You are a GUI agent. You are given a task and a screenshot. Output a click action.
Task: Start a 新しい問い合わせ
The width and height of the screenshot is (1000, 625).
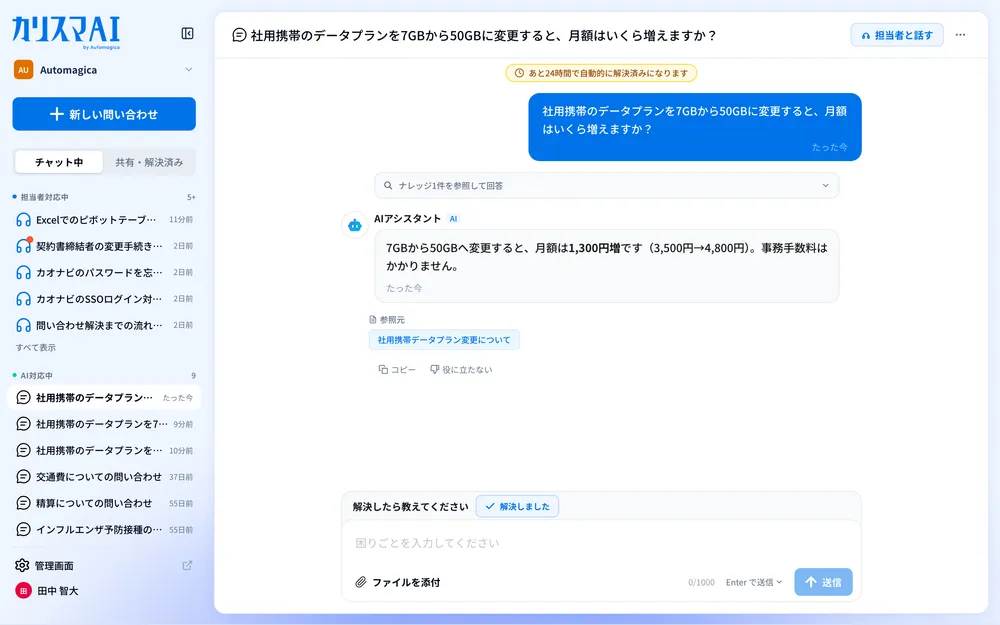point(104,114)
